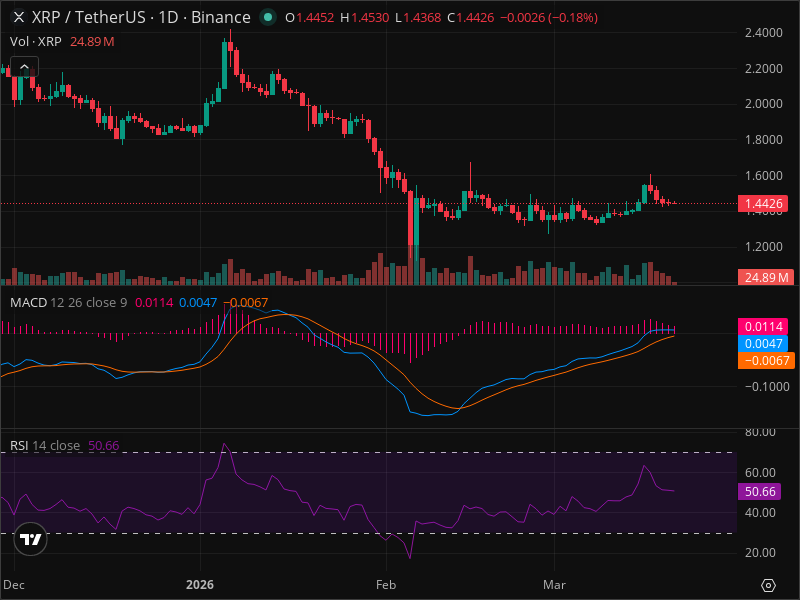Click the RSI legend value 50.66
The image size is (800, 600).
coord(104,446)
